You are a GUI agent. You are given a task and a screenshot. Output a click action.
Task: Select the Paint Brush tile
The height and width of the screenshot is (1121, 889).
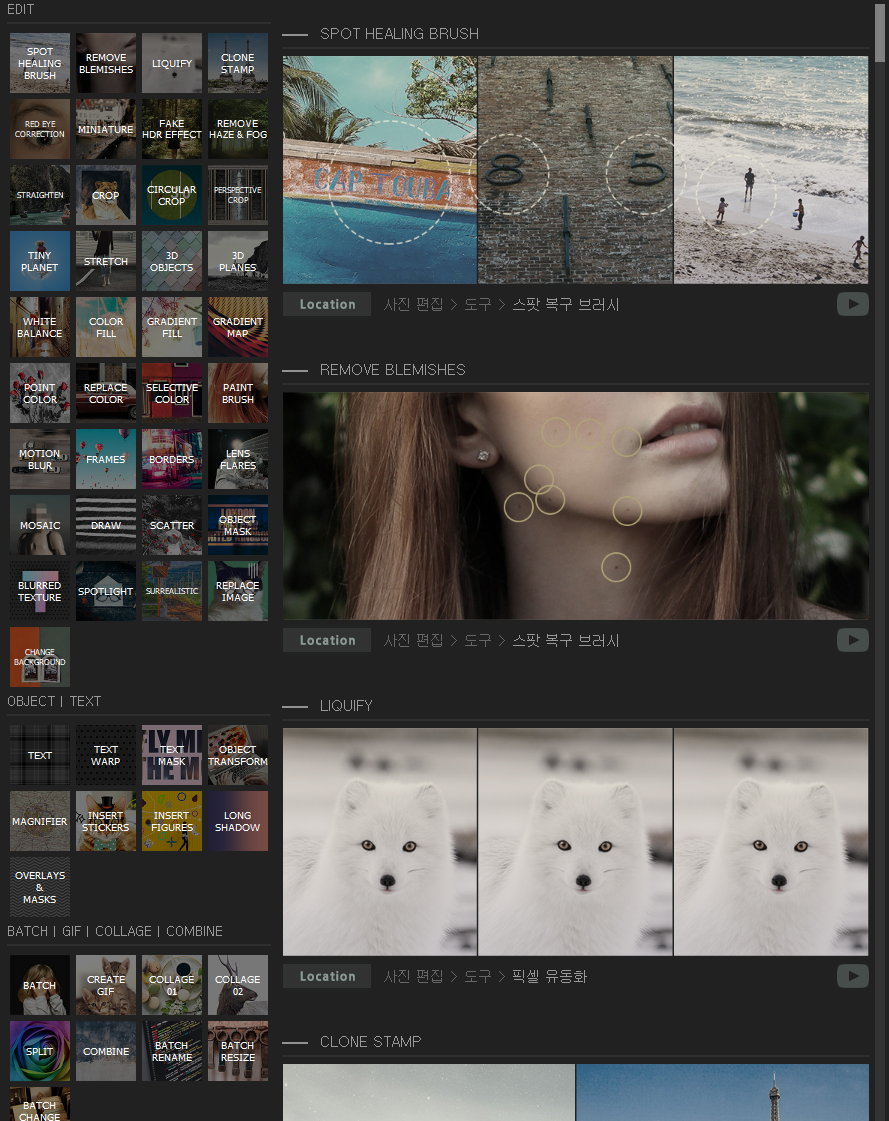237,393
